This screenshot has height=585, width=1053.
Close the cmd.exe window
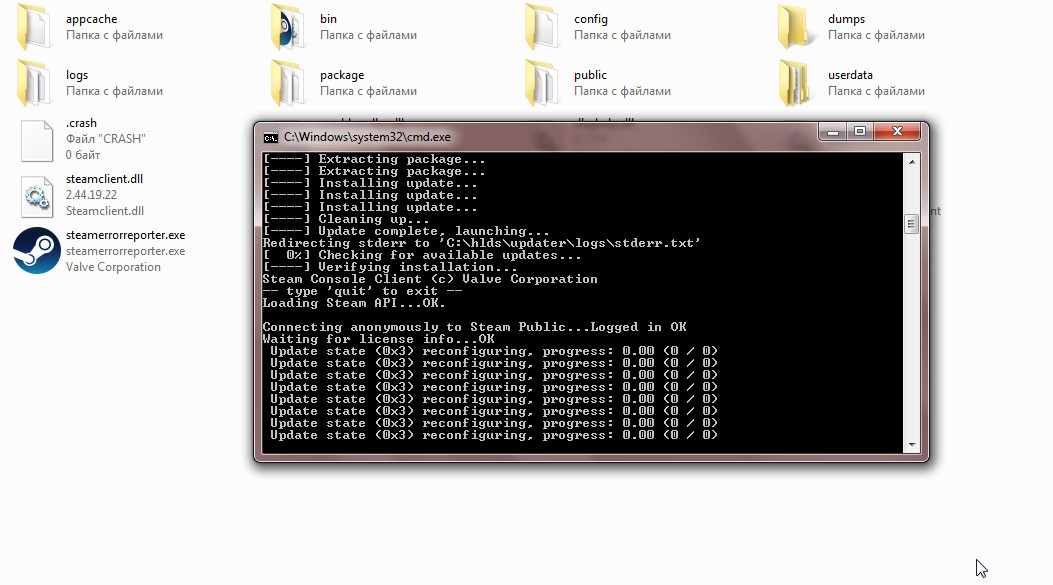coord(897,132)
